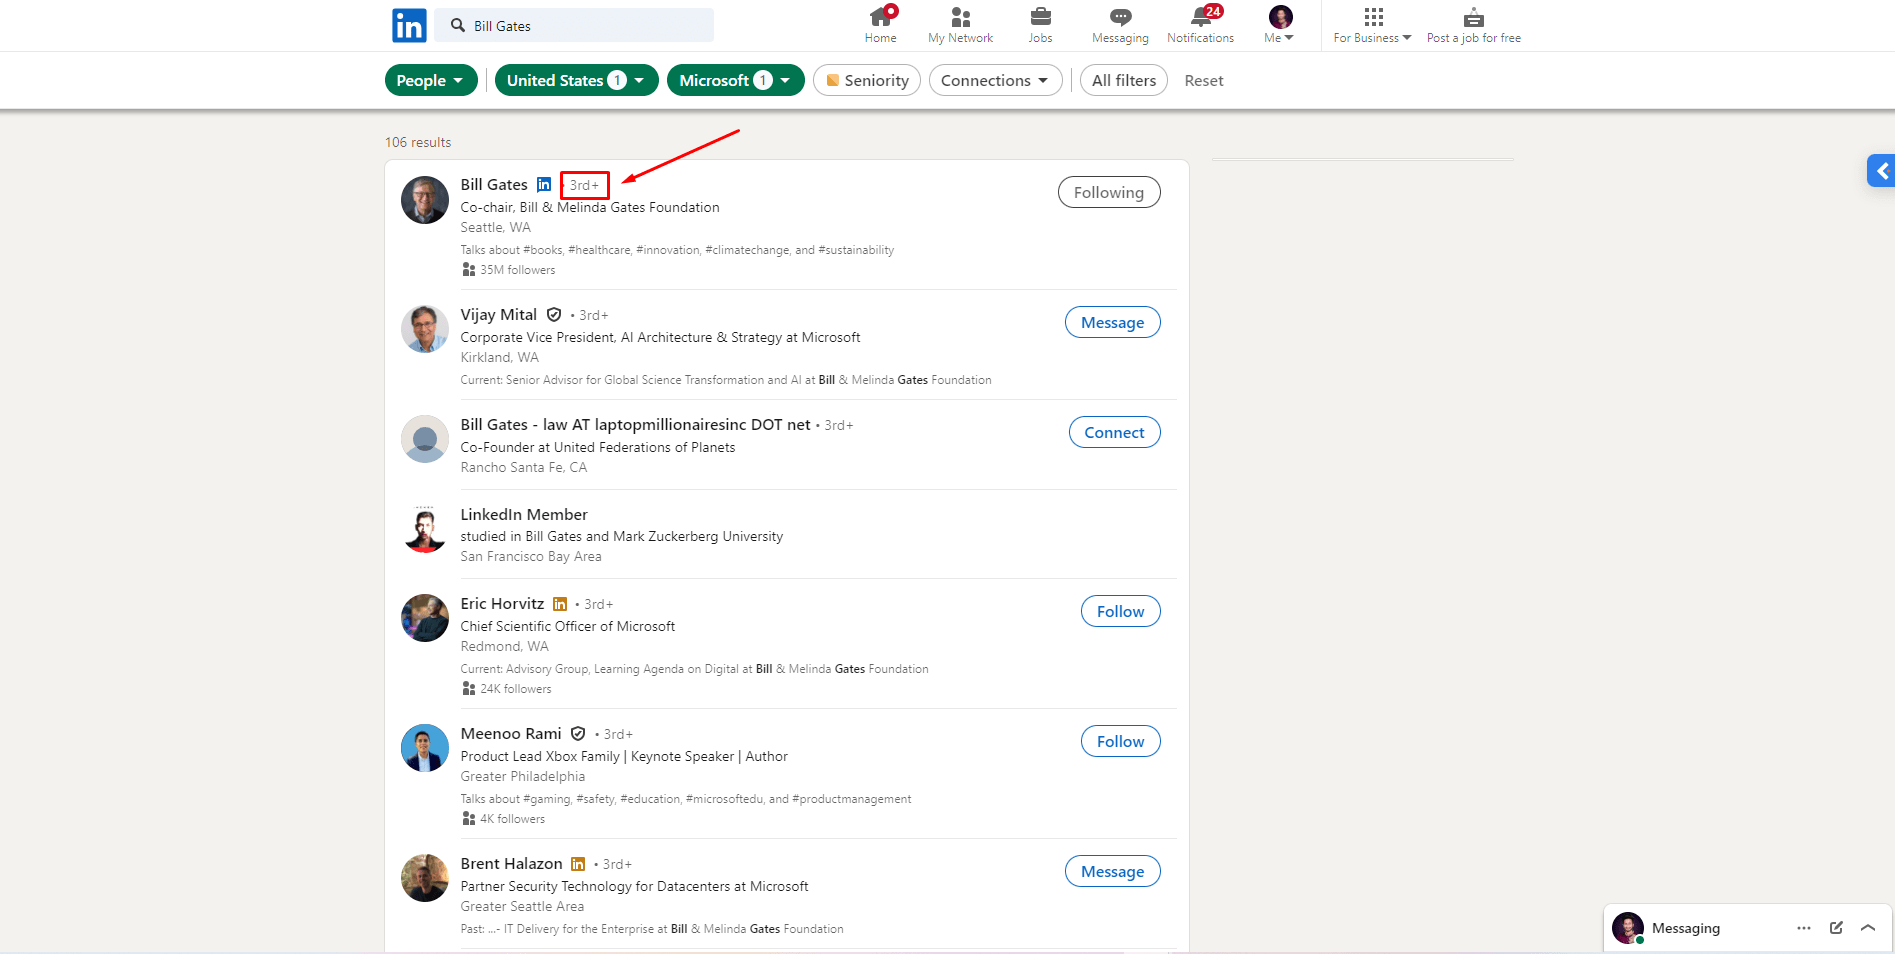Click the Messaging speech bubble icon
The image size is (1895, 954).
tap(1119, 17)
